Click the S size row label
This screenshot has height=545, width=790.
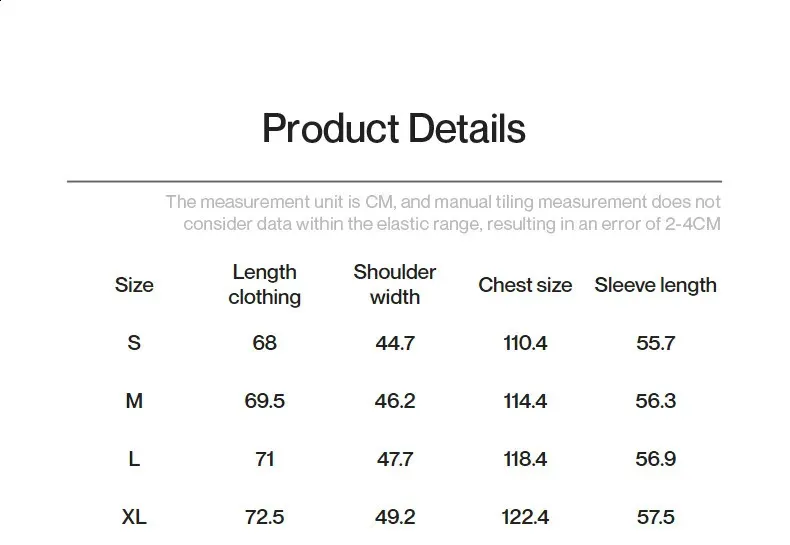134,343
